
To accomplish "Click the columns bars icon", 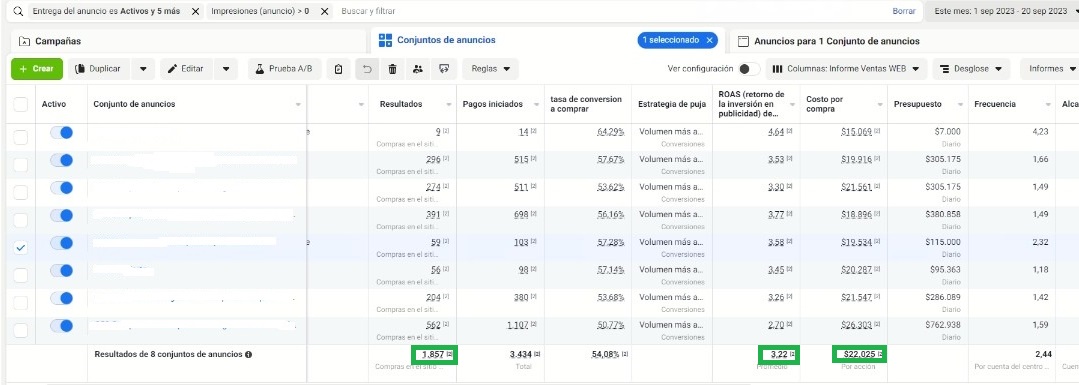I will [x=778, y=69].
